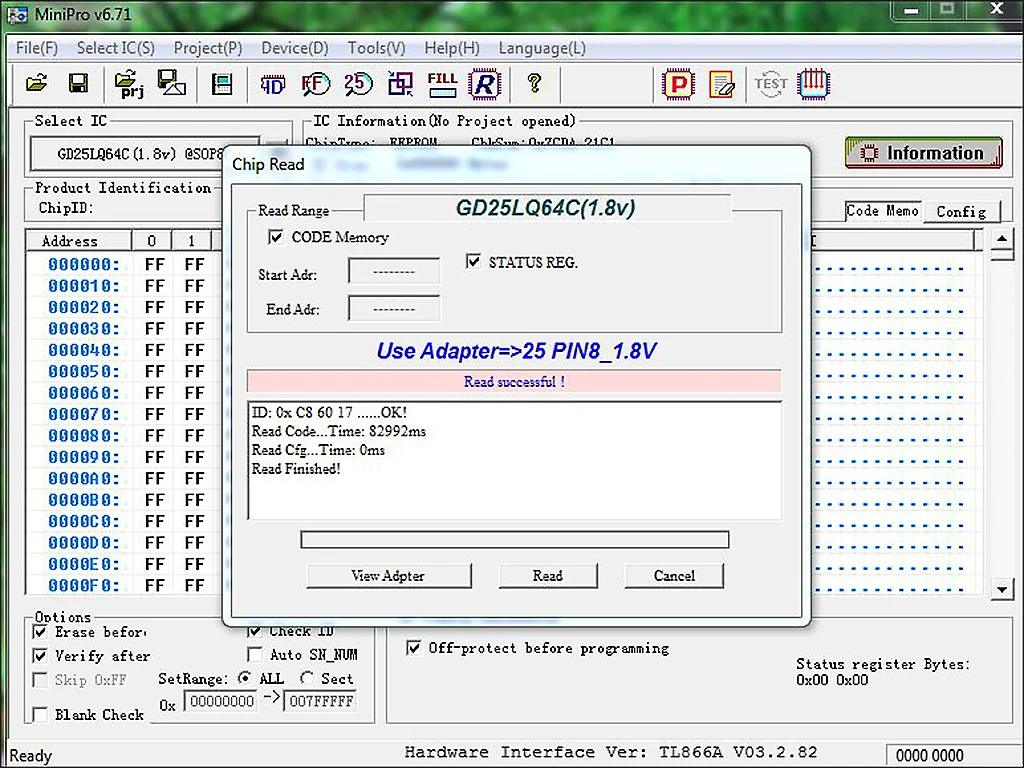The image size is (1024, 768).
Task: Click the 'Read successful !' status text
Action: point(515,381)
